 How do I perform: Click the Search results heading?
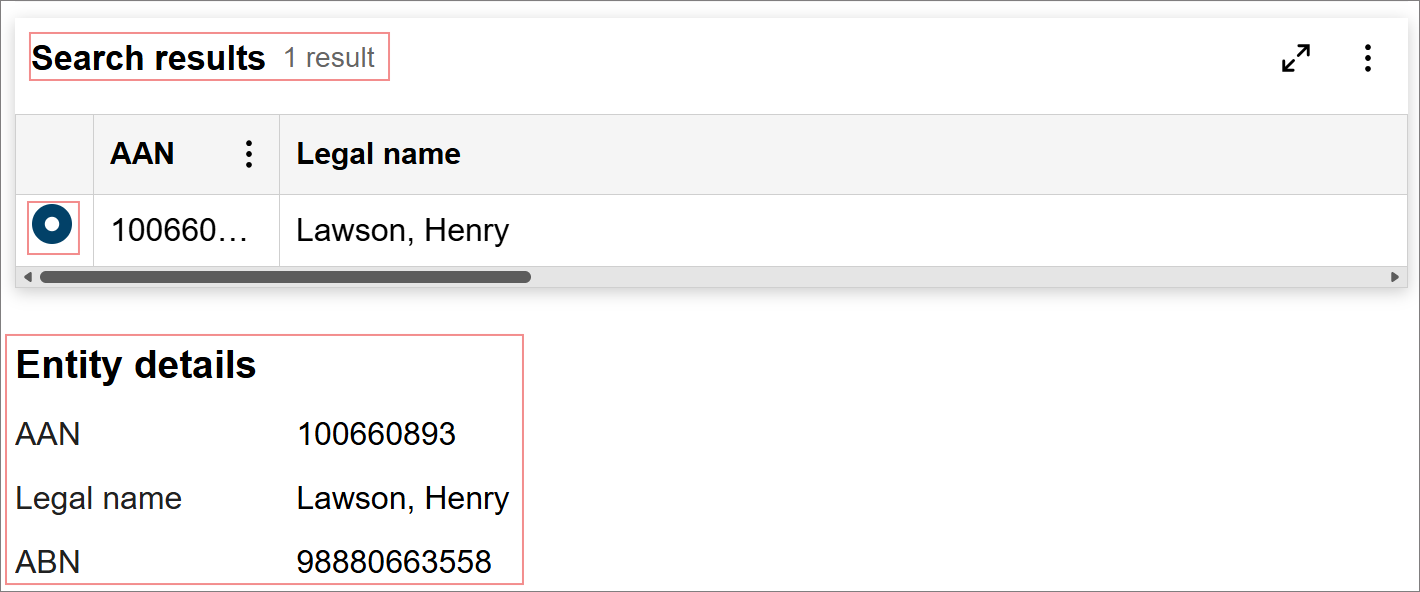point(148,57)
